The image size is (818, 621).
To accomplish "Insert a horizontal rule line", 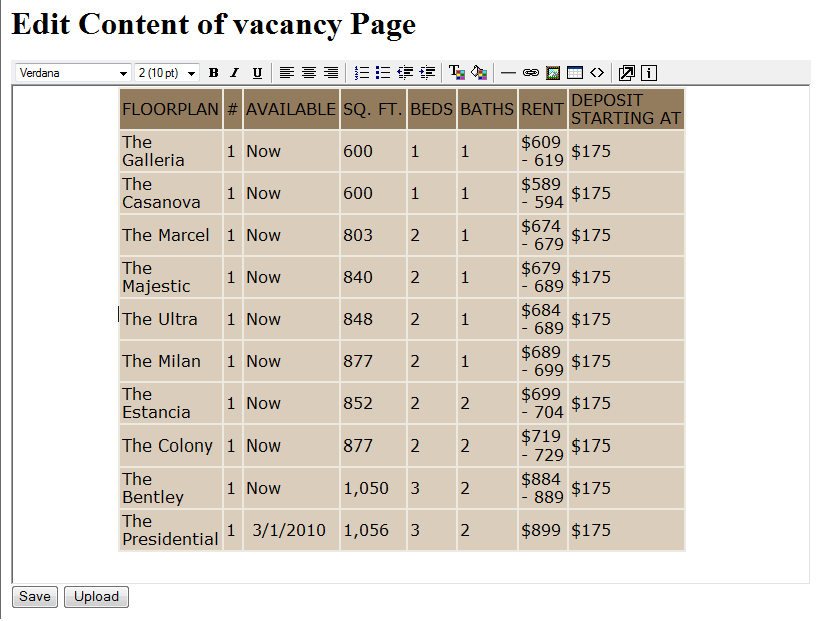I will click(x=508, y=73).
